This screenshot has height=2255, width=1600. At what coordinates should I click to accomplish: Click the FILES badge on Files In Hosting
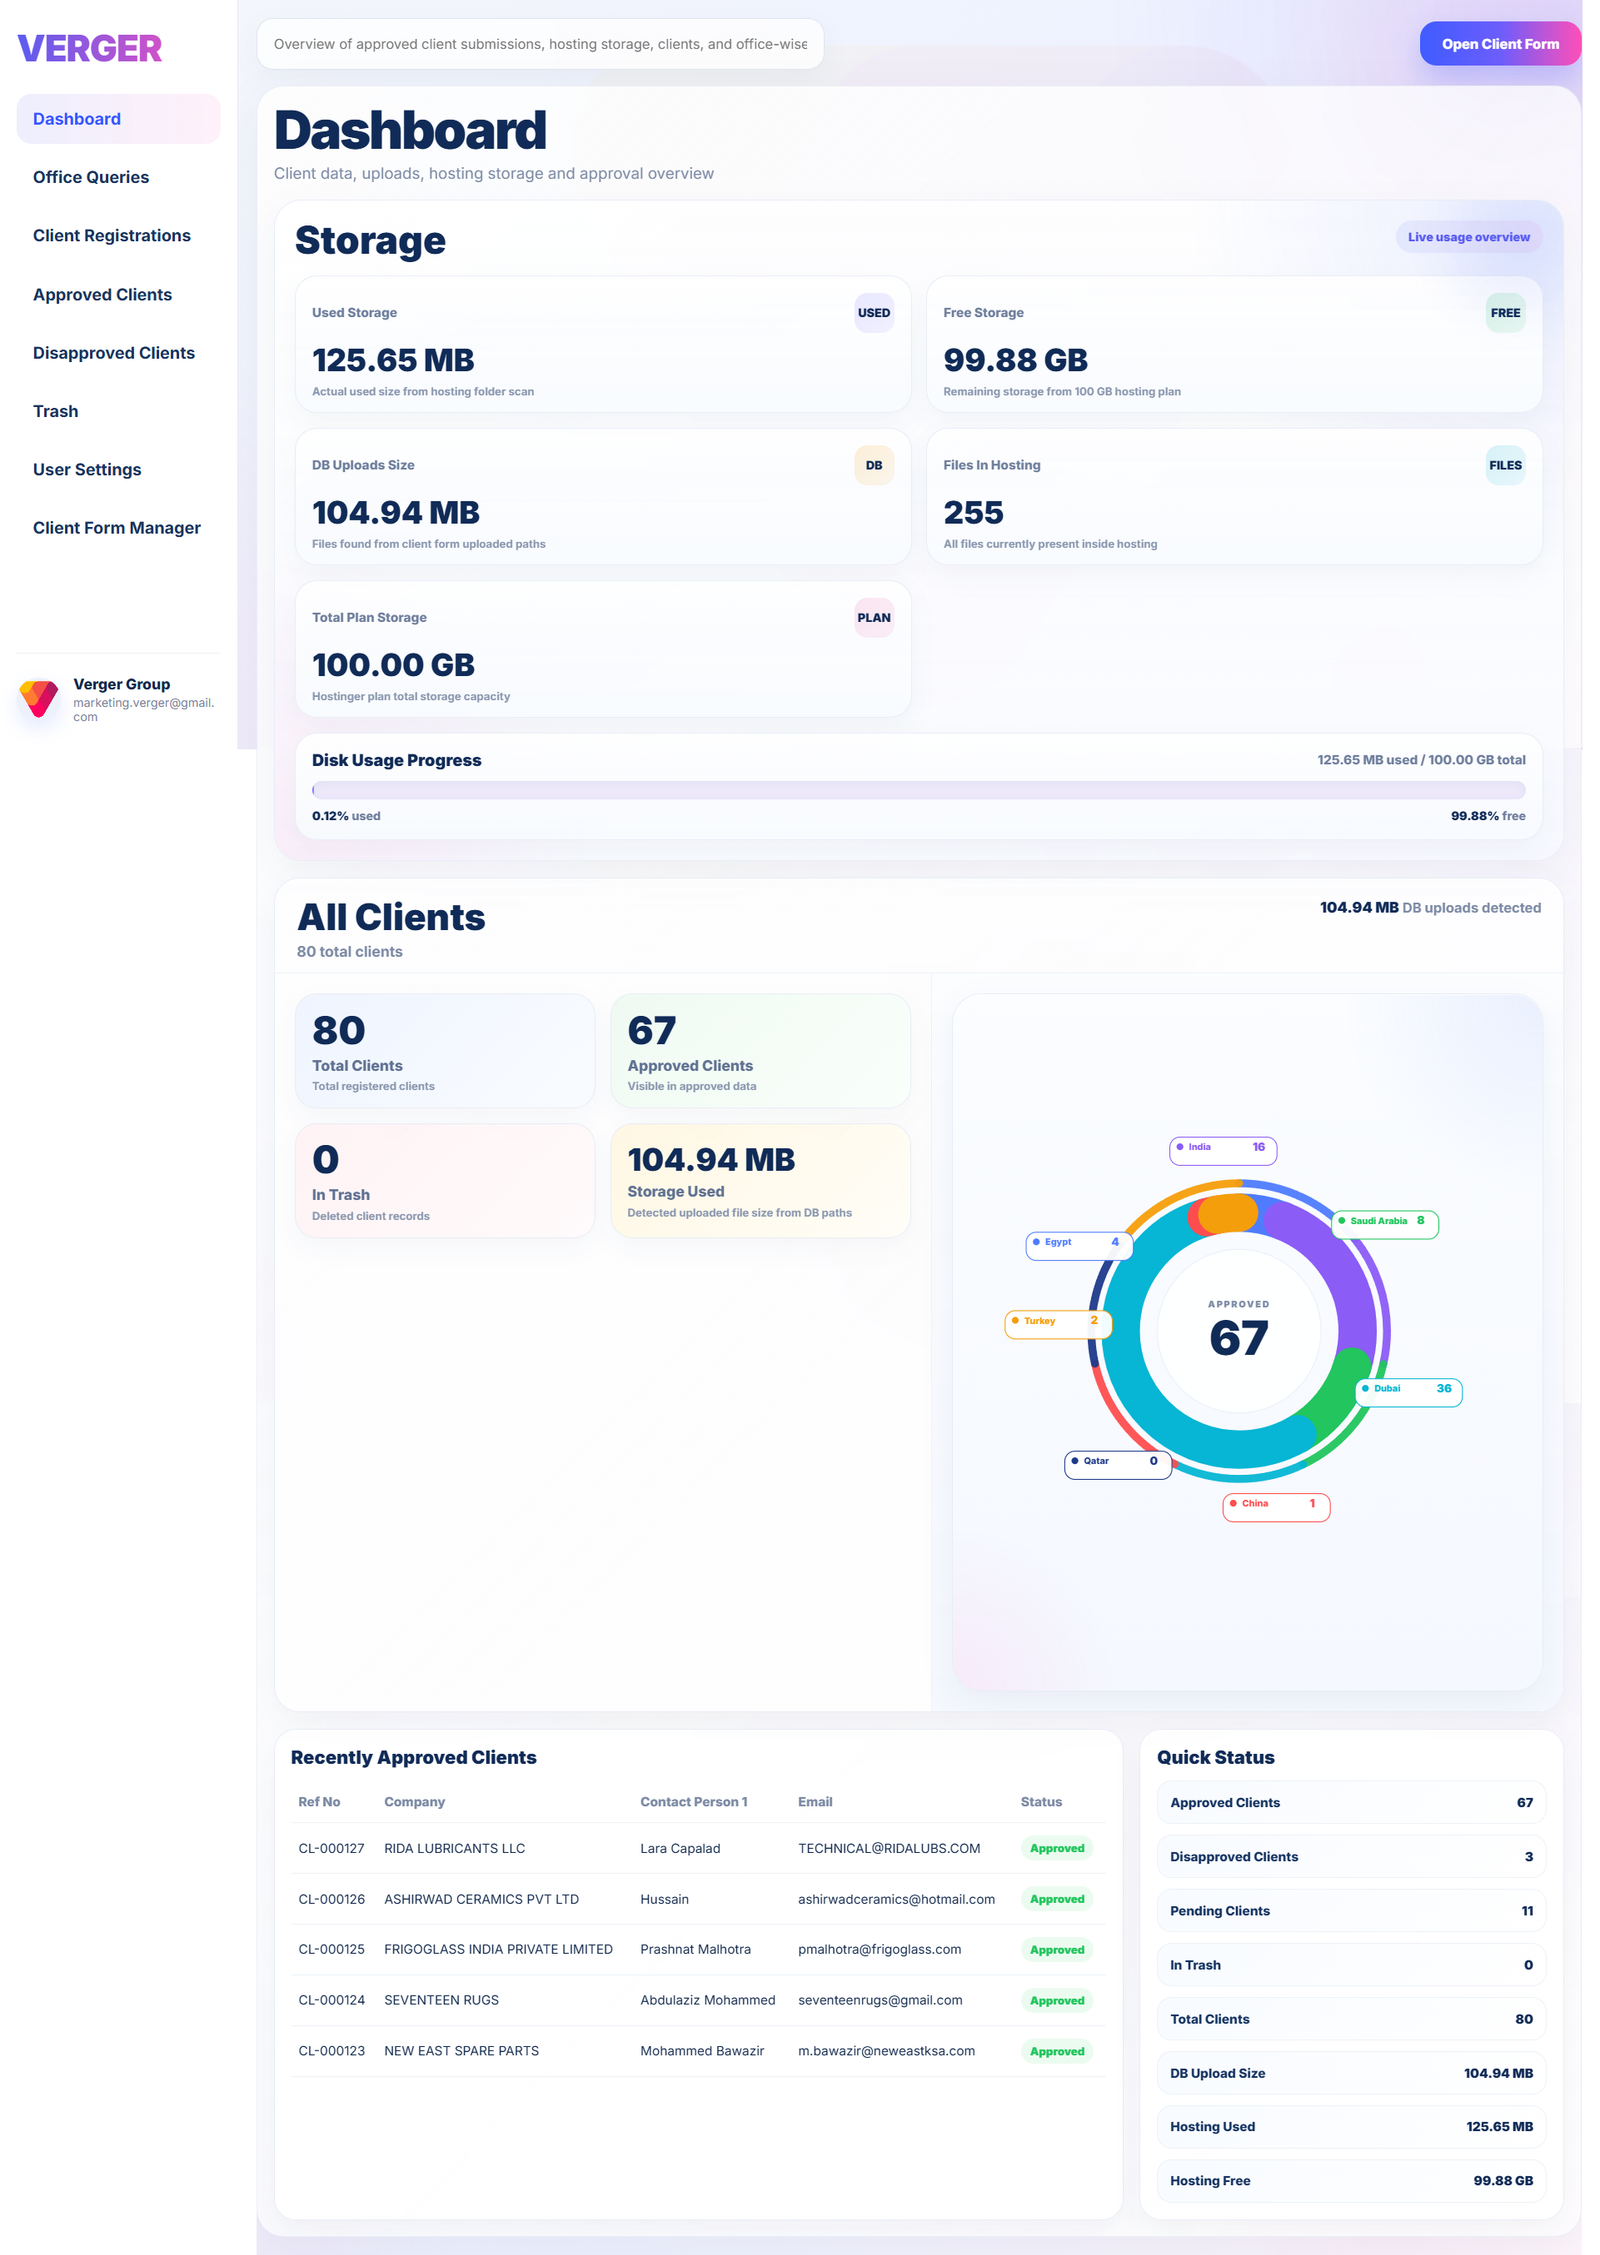[1504, 465]
